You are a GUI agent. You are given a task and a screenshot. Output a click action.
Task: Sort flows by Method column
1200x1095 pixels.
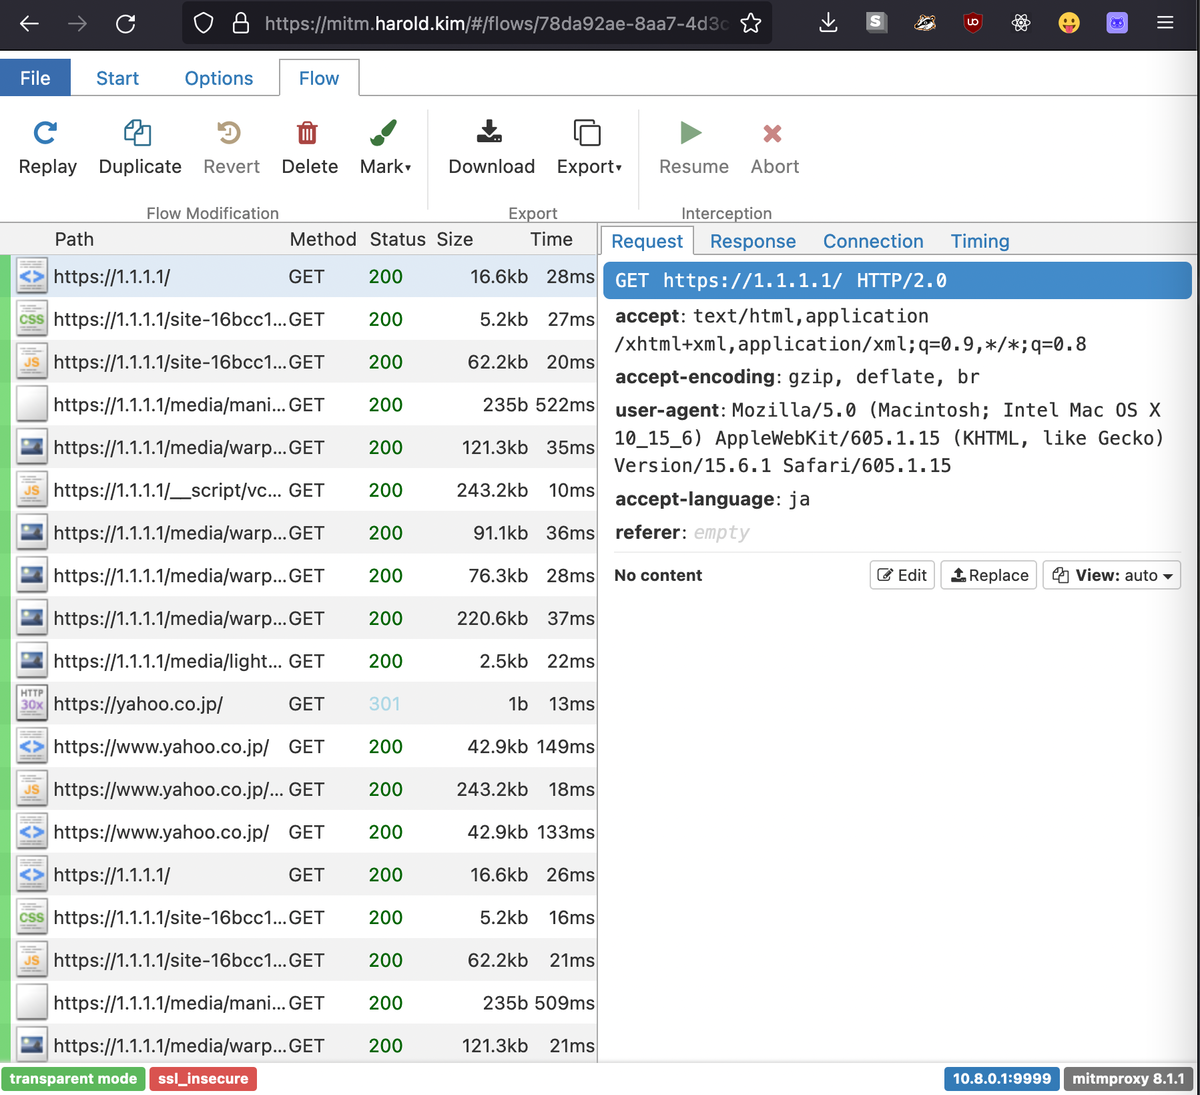323,239
